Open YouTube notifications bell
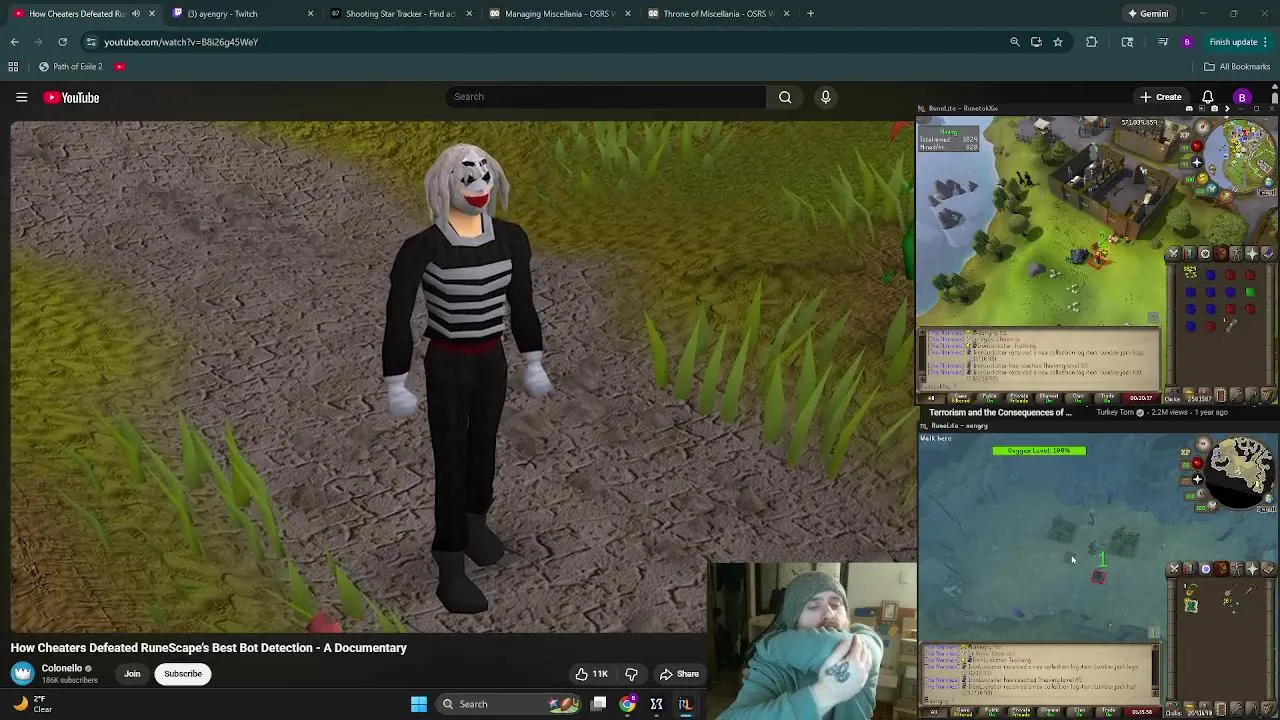This screenshot has height=720, width=1280. click(1207, 97)
